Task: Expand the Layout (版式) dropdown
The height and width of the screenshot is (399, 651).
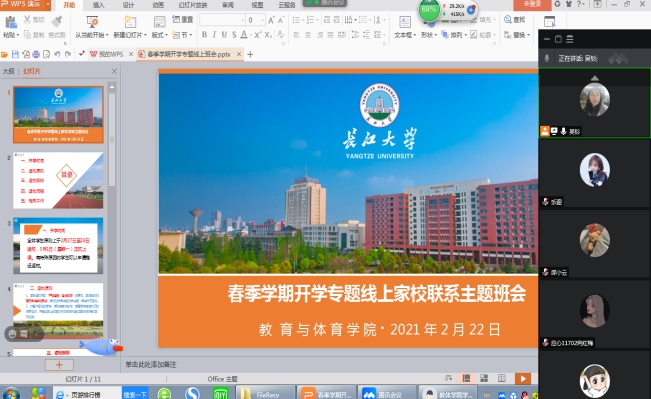Action: point(166,35)
